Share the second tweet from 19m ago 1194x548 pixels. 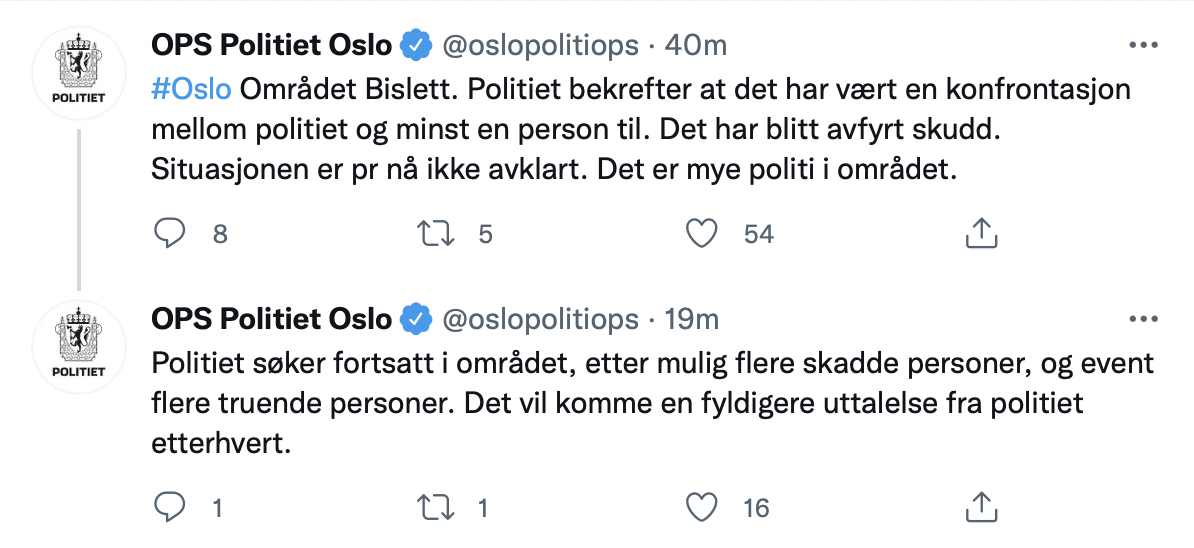point(981,507)
